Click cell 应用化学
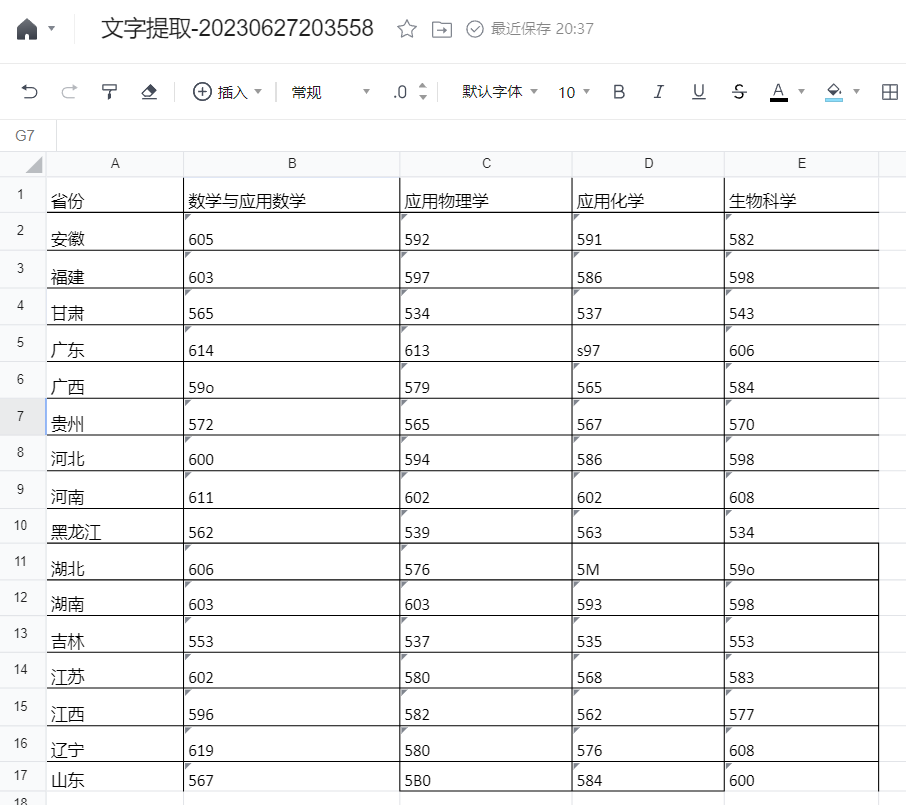Image resolution: width=906 pixels, height=805 pixels. [x=648, y=195]
